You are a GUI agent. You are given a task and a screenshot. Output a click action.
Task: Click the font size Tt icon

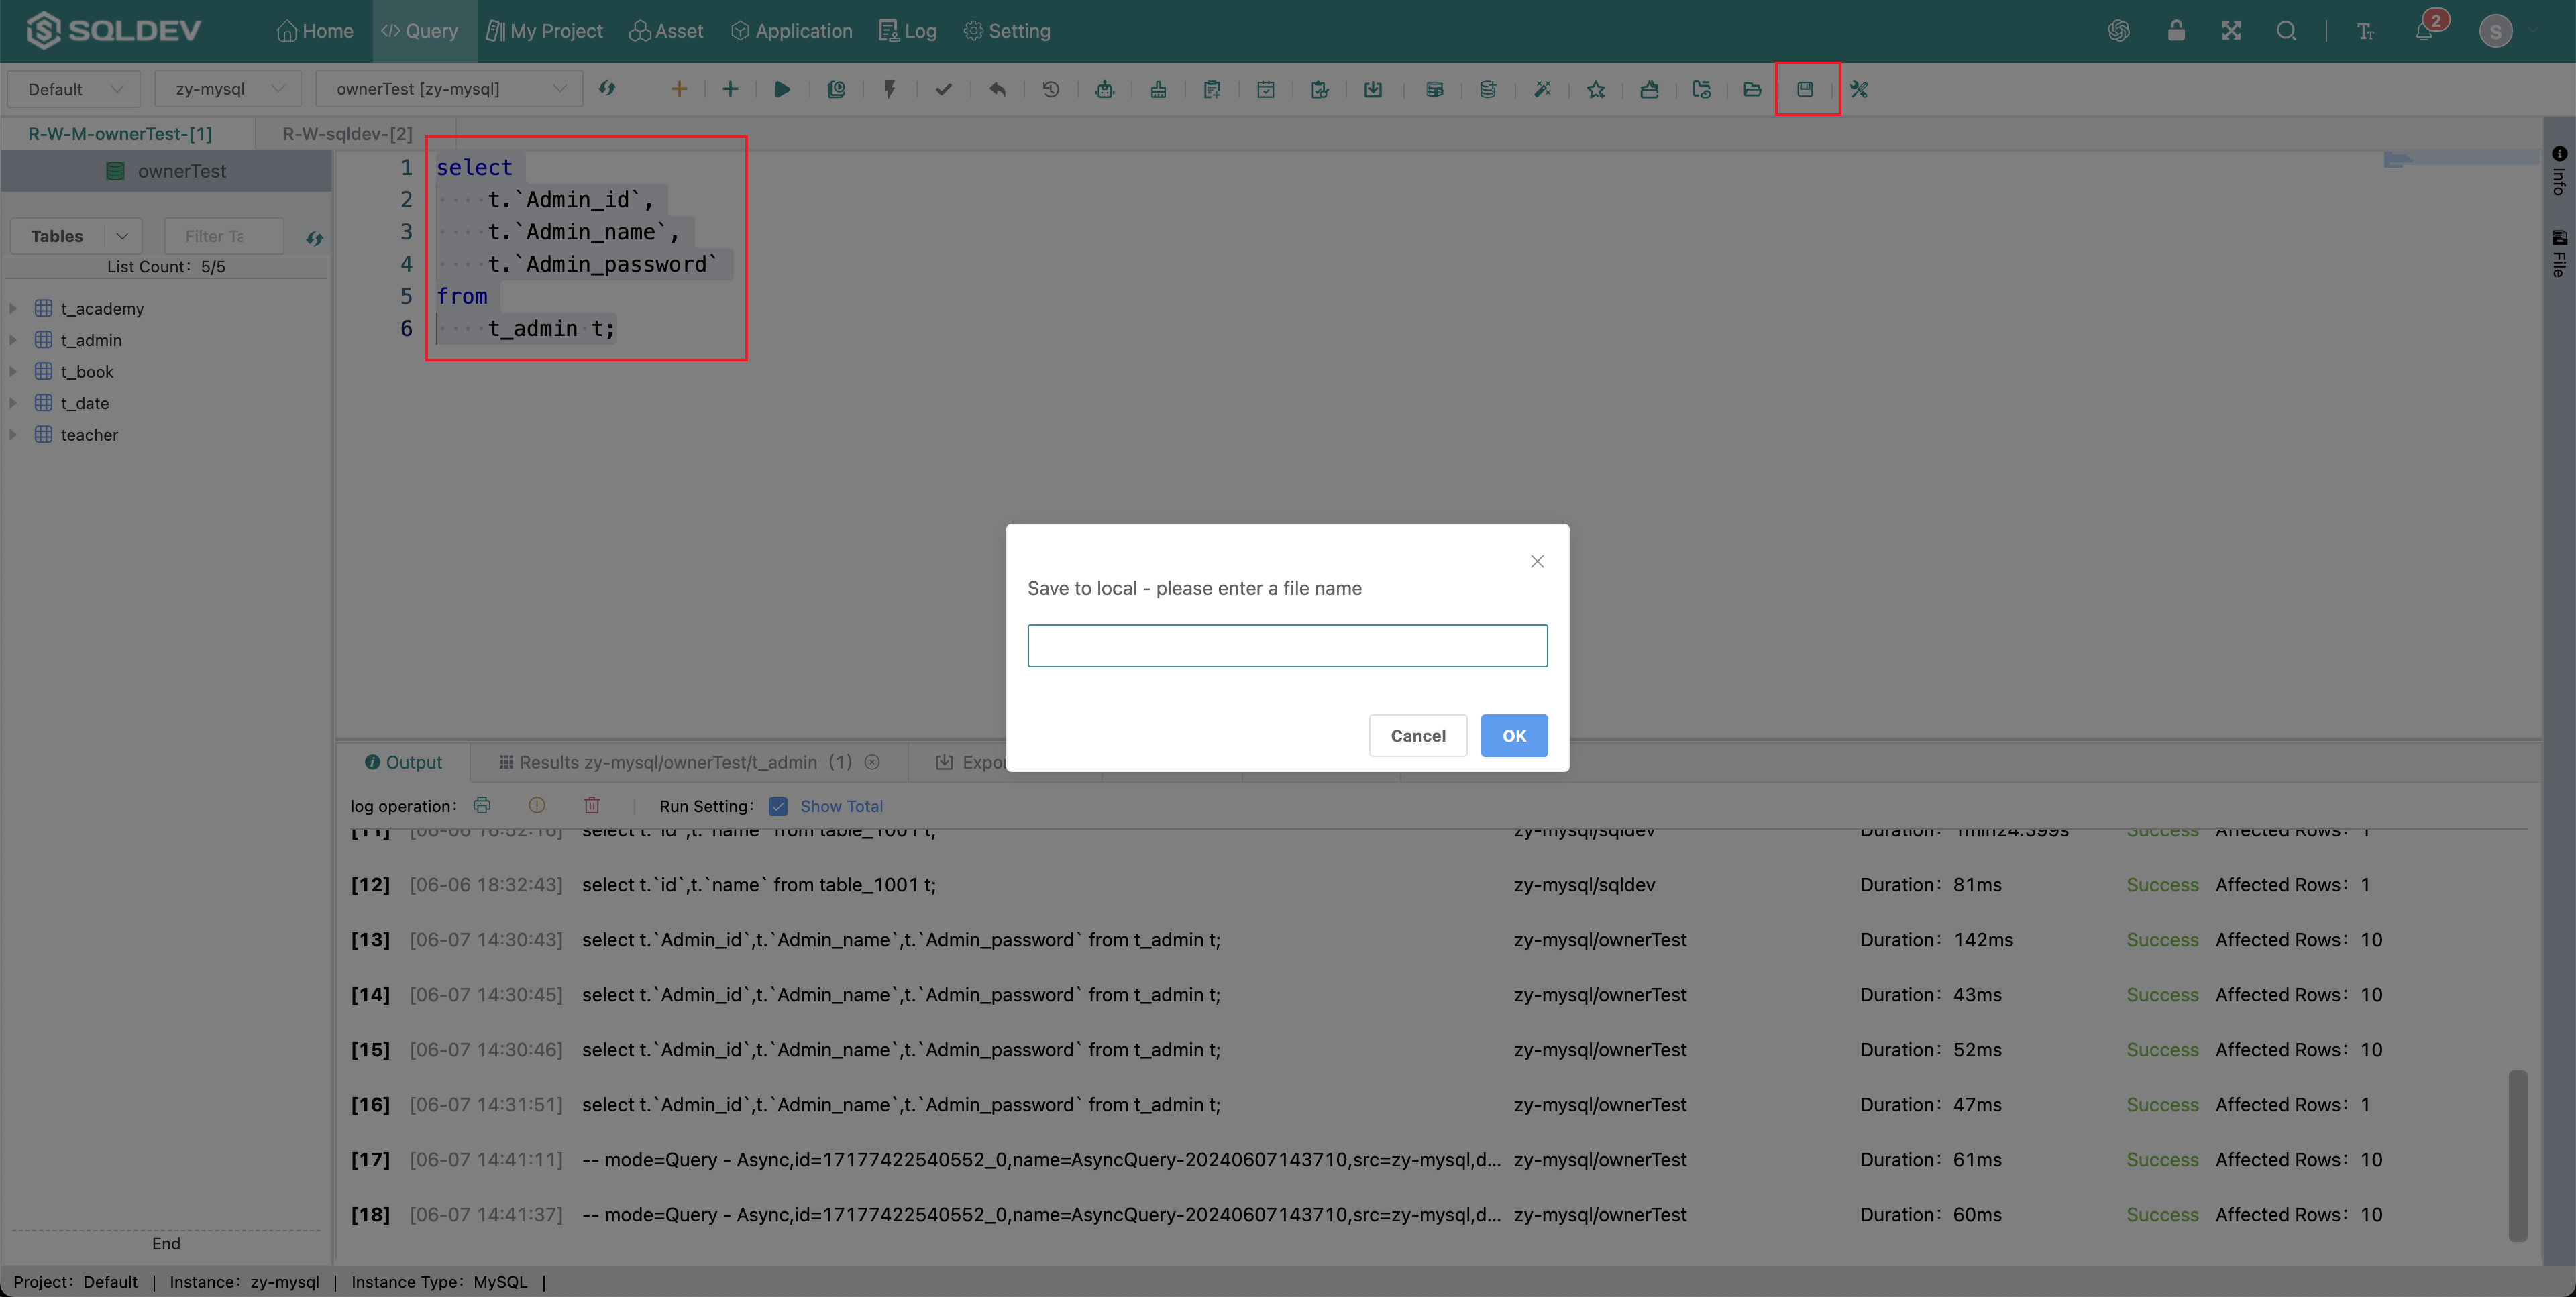[2365, 31]
